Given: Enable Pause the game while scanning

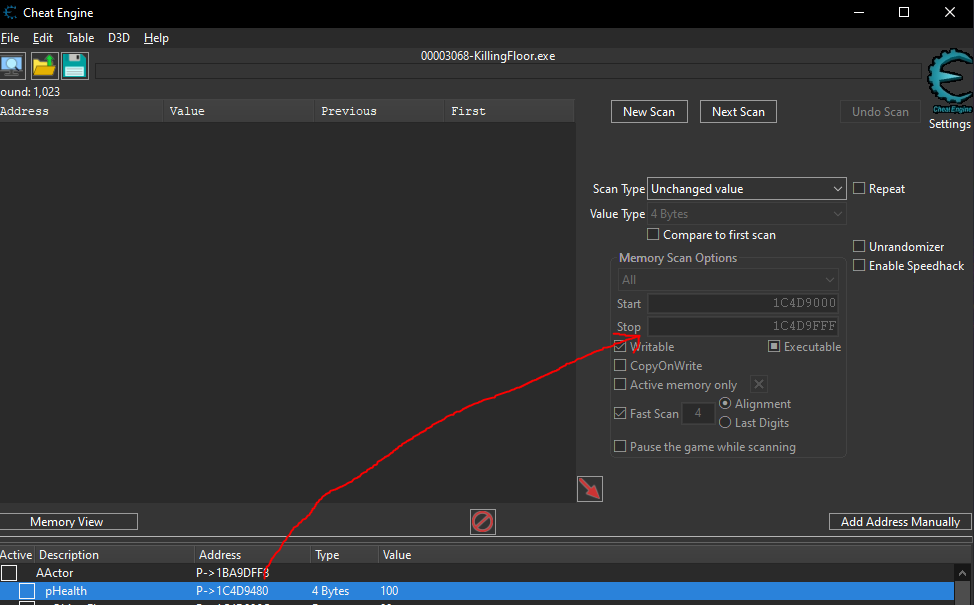Looking at the screenshot, I should pos(620,446).
